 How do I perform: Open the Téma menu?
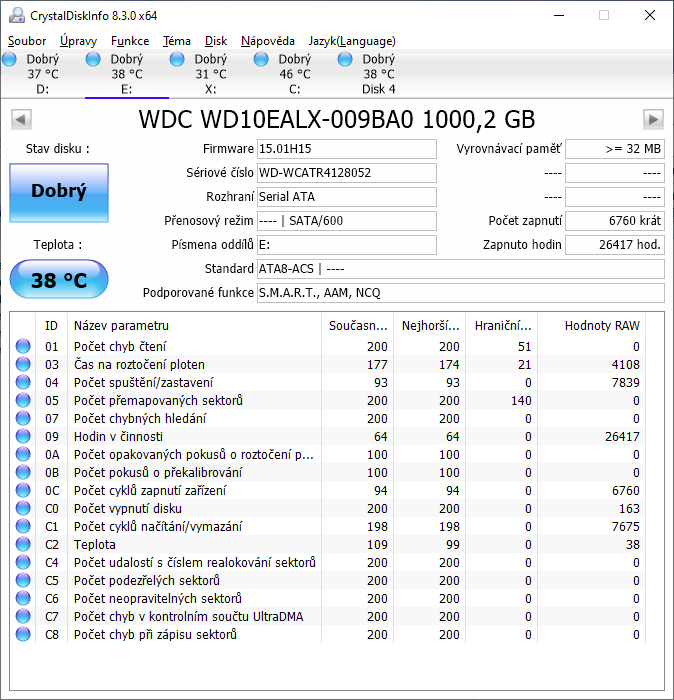pos(177,41)
